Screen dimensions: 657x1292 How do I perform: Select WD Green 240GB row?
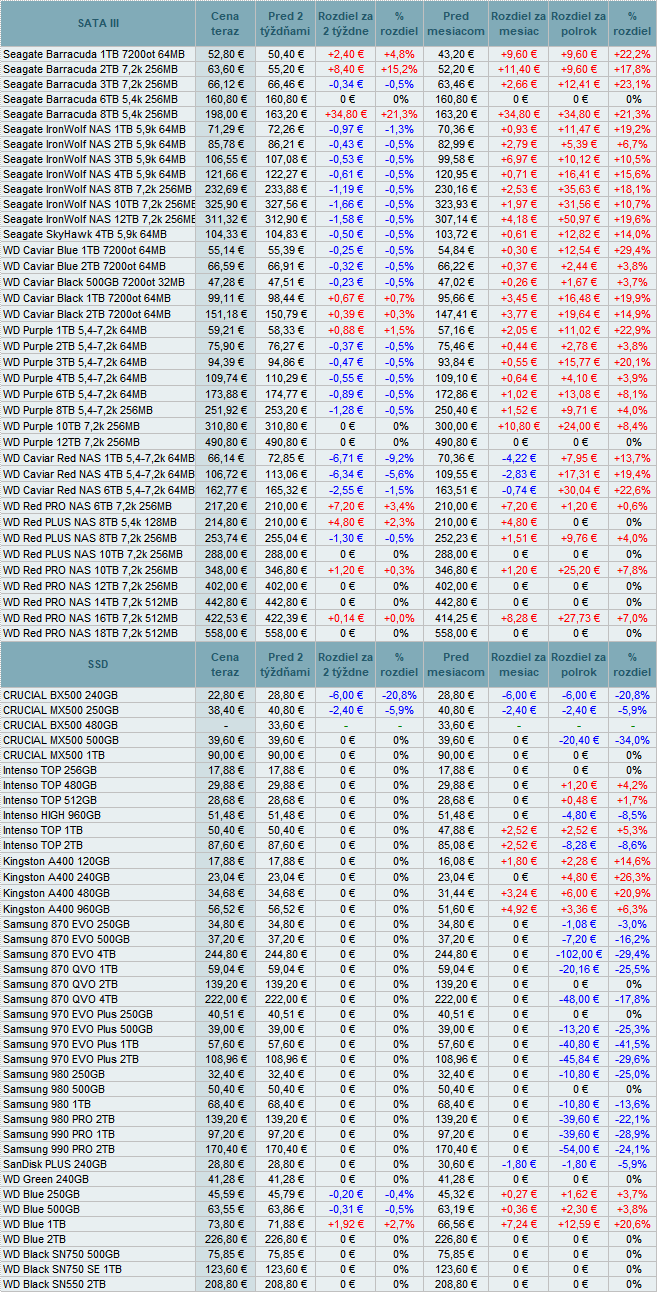328,1180
